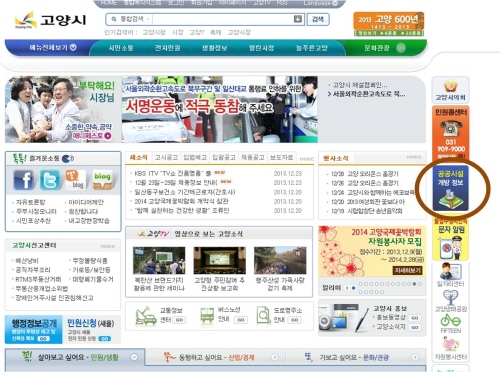Switch to the 고시공고 news tab

click(x=166, y=157)
